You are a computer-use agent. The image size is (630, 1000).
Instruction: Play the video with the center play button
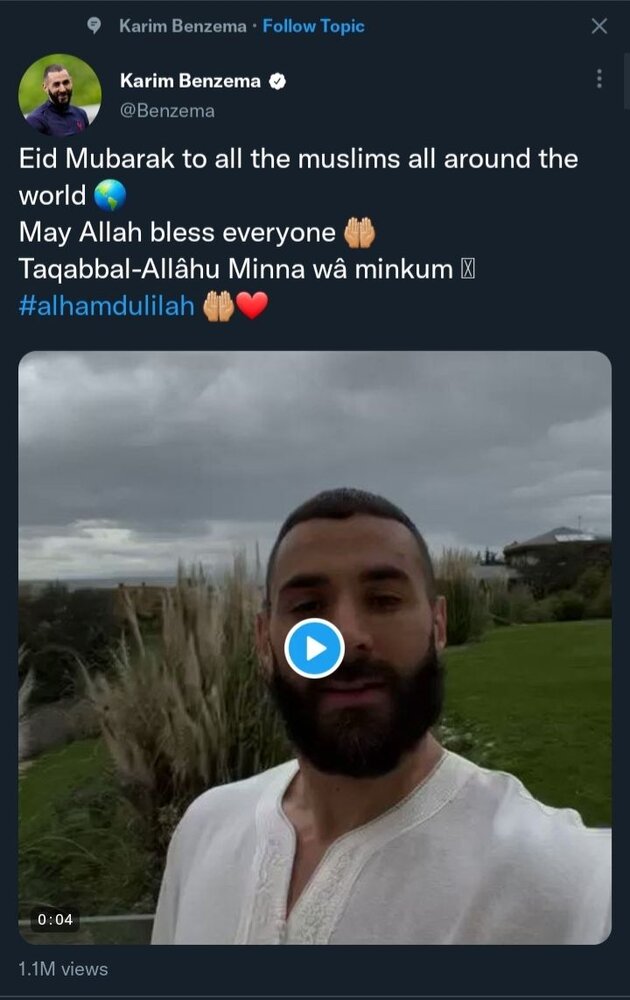pos(314,648)
